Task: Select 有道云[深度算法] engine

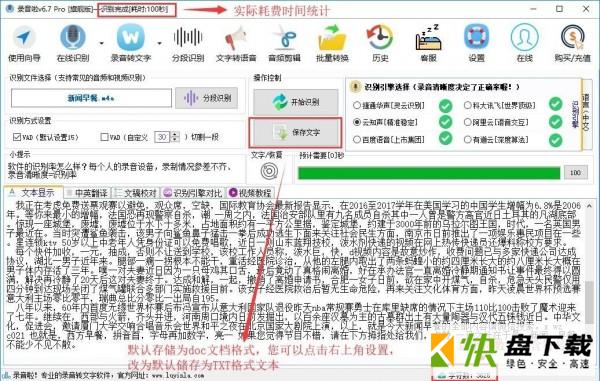Action: click(496, 140)
